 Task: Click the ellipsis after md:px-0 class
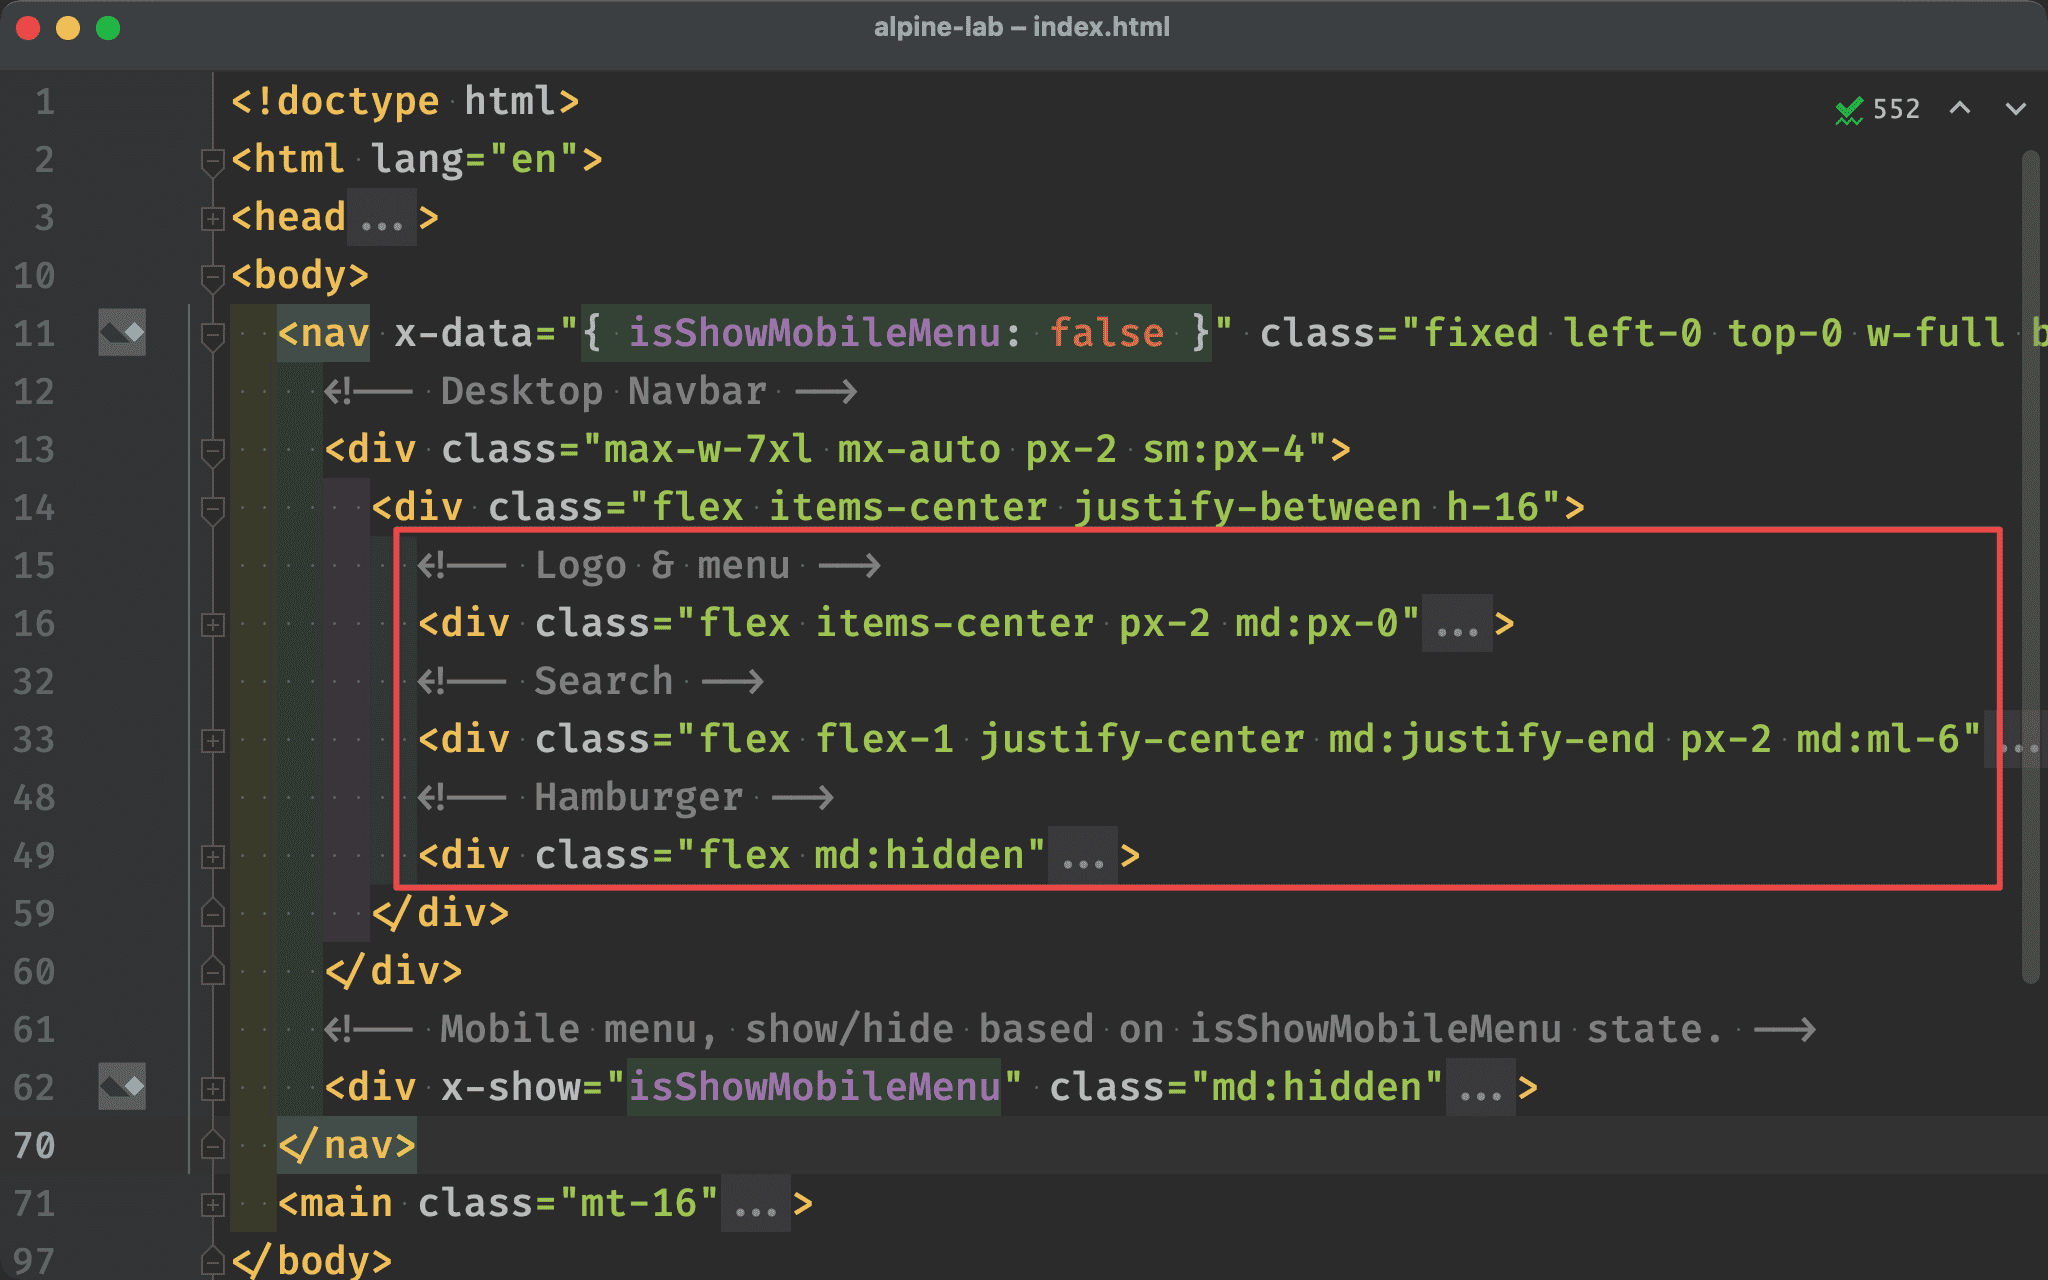[x=1457, y=624]
